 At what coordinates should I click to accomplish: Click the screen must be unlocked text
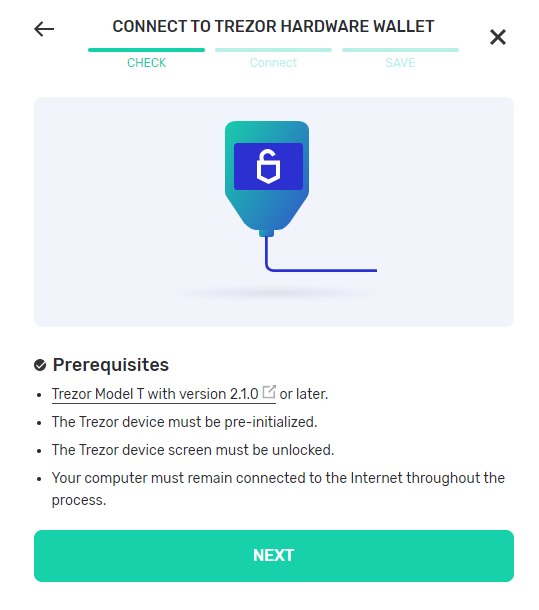tap(193, 450)
